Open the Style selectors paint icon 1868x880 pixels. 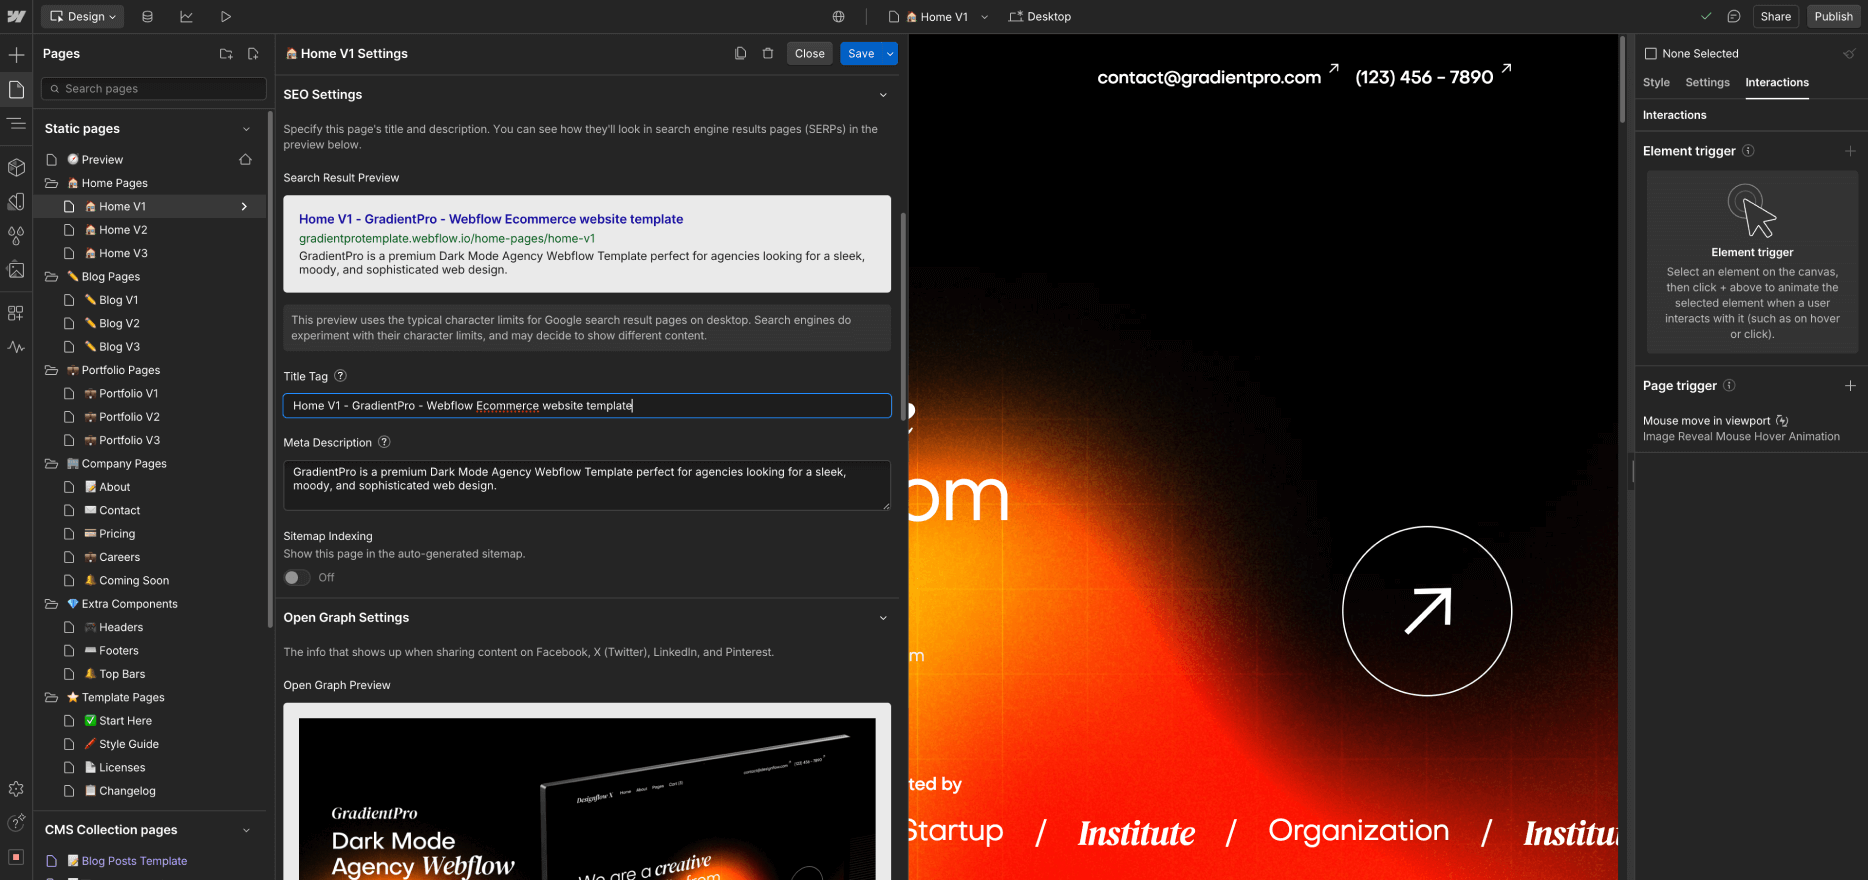[16, 202]
